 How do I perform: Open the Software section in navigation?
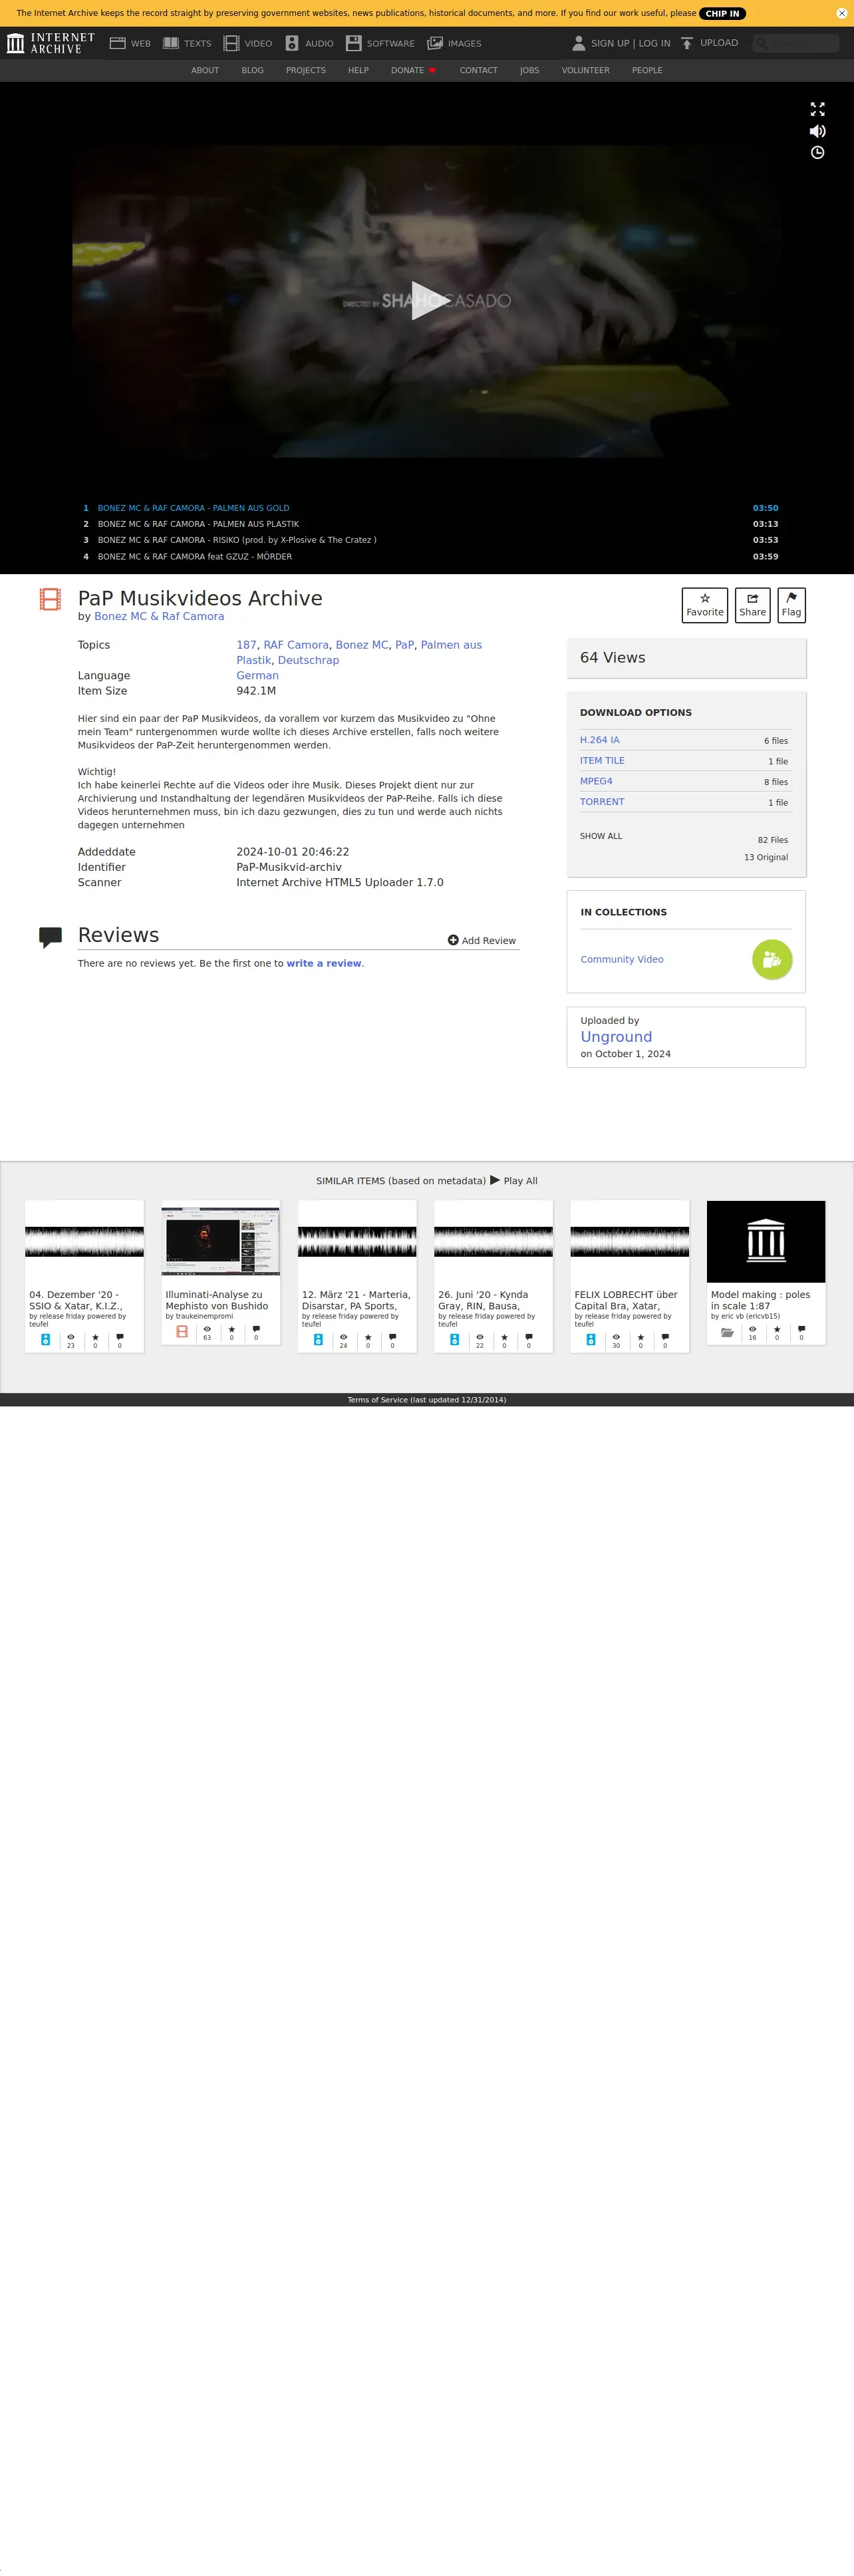point(380,43)
